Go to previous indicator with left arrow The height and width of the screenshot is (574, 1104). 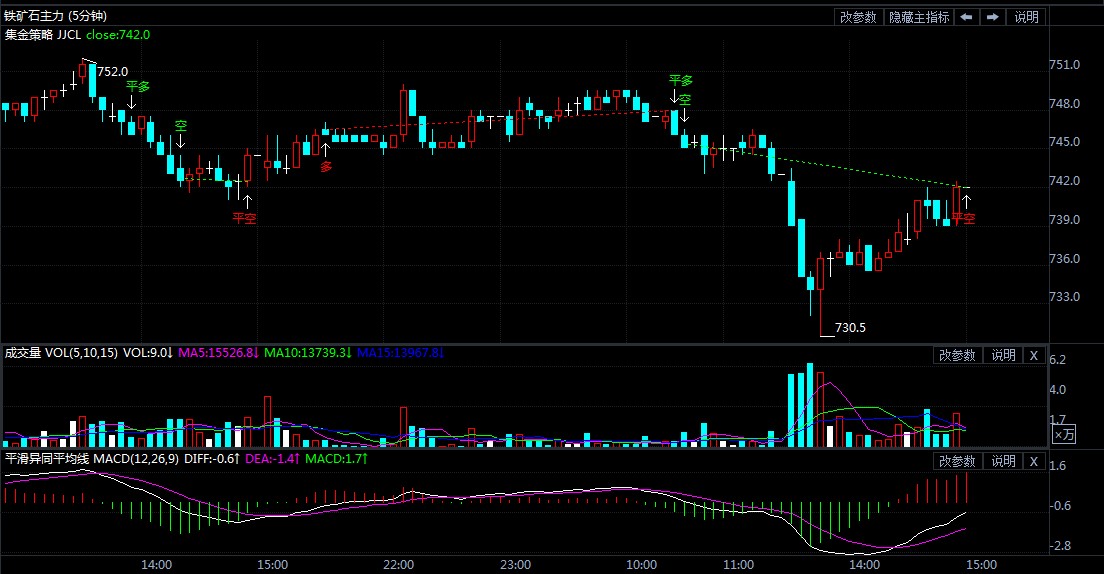[x=966, y=17]
